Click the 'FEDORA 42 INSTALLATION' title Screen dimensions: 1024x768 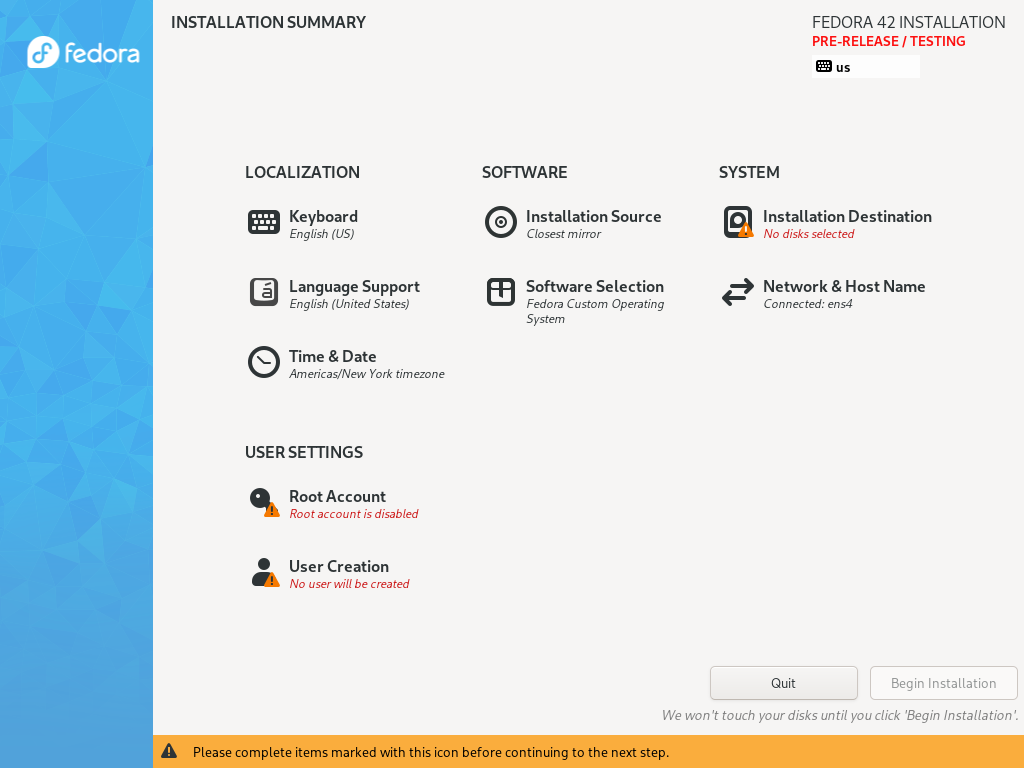pos(908,22)
